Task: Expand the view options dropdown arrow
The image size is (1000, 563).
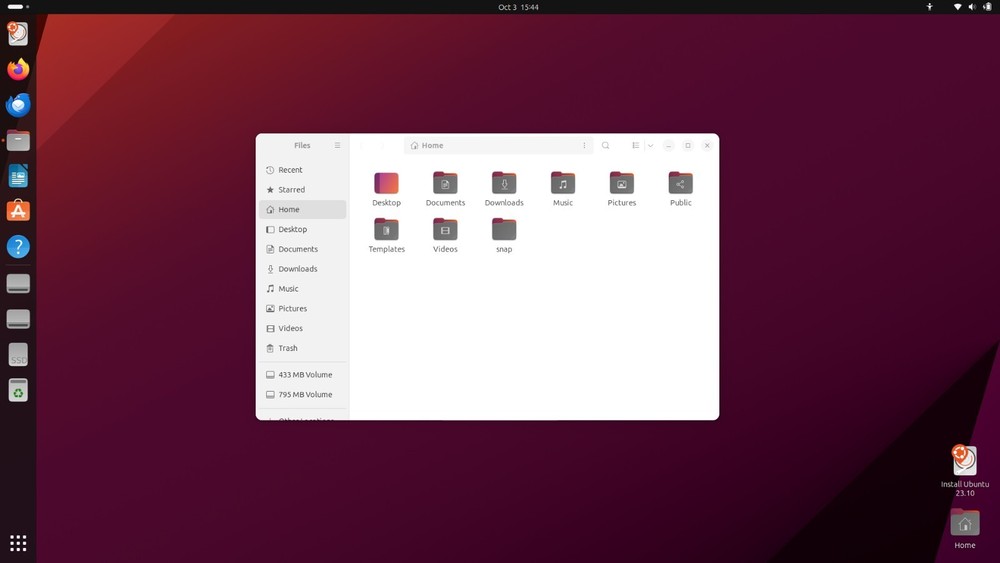Action: [651, 145]
